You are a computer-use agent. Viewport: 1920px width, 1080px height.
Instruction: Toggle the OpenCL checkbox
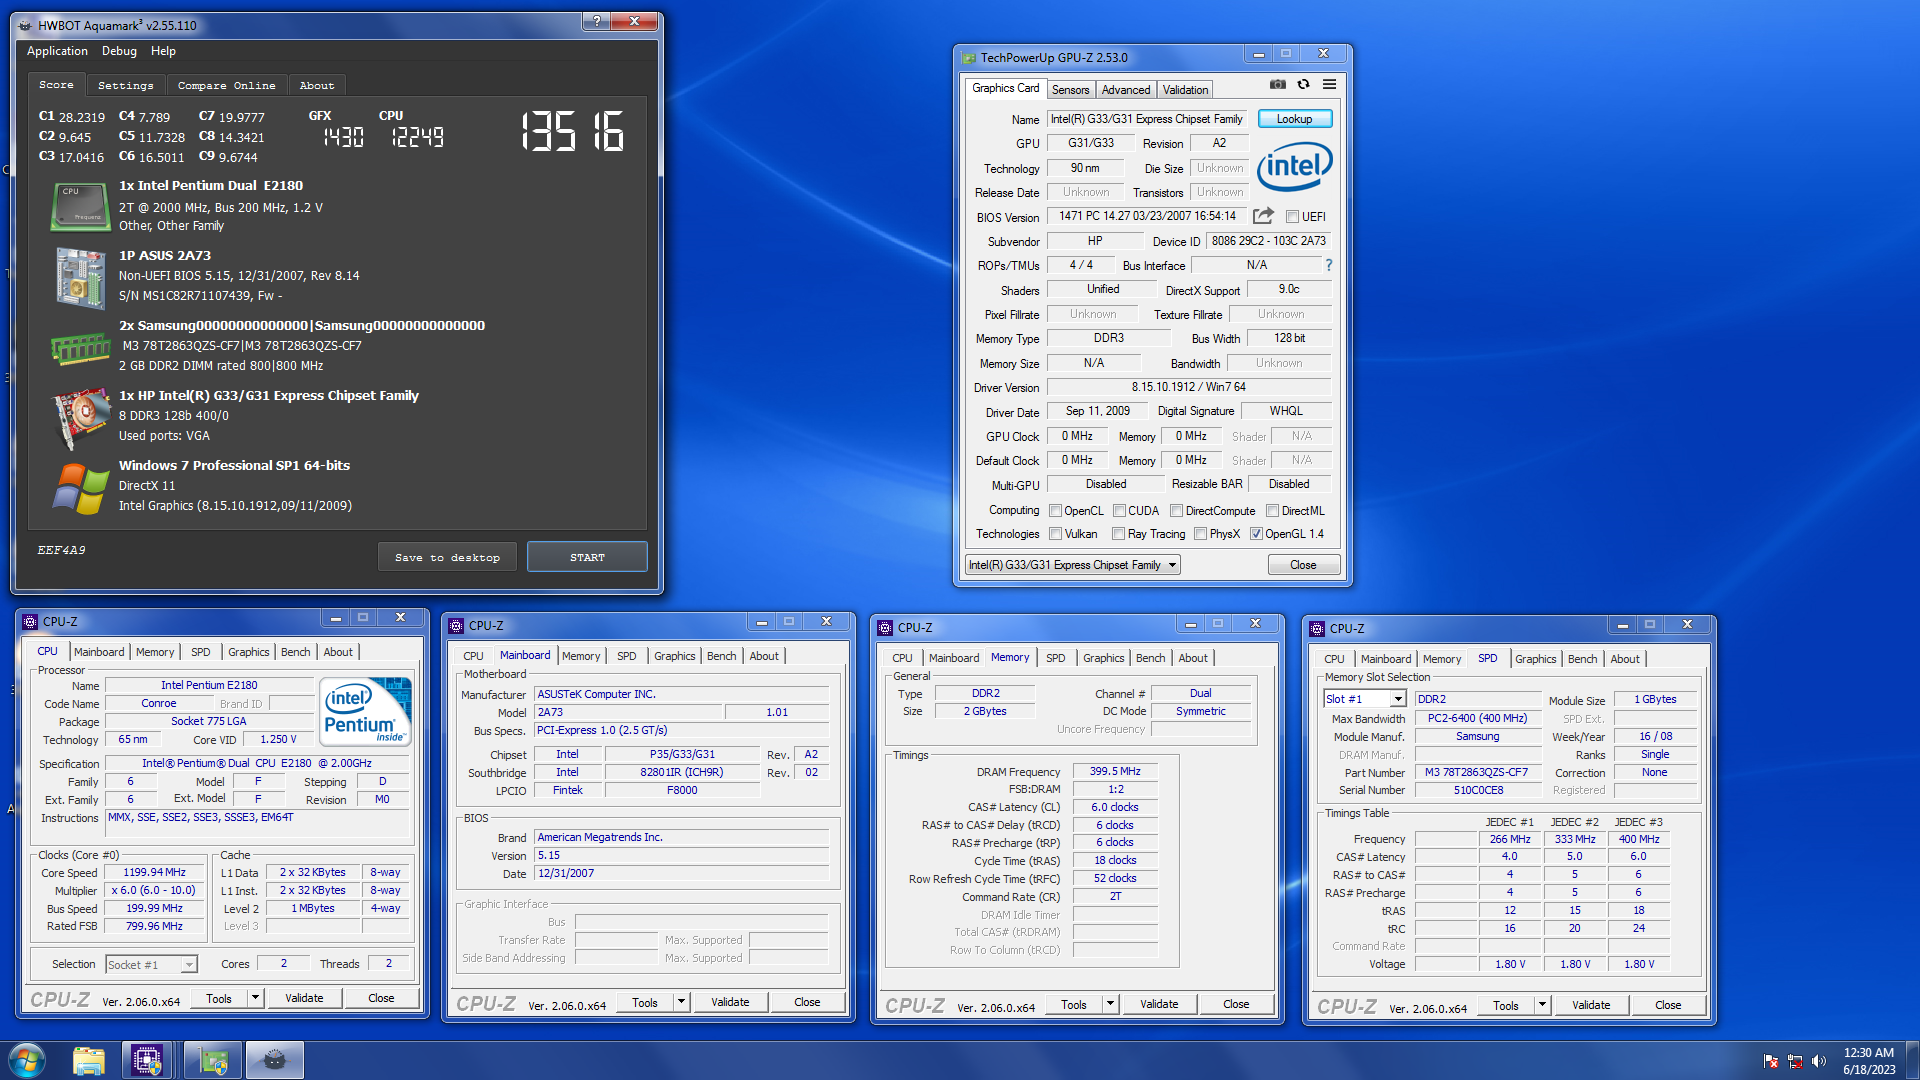(x=1055, y=511)
